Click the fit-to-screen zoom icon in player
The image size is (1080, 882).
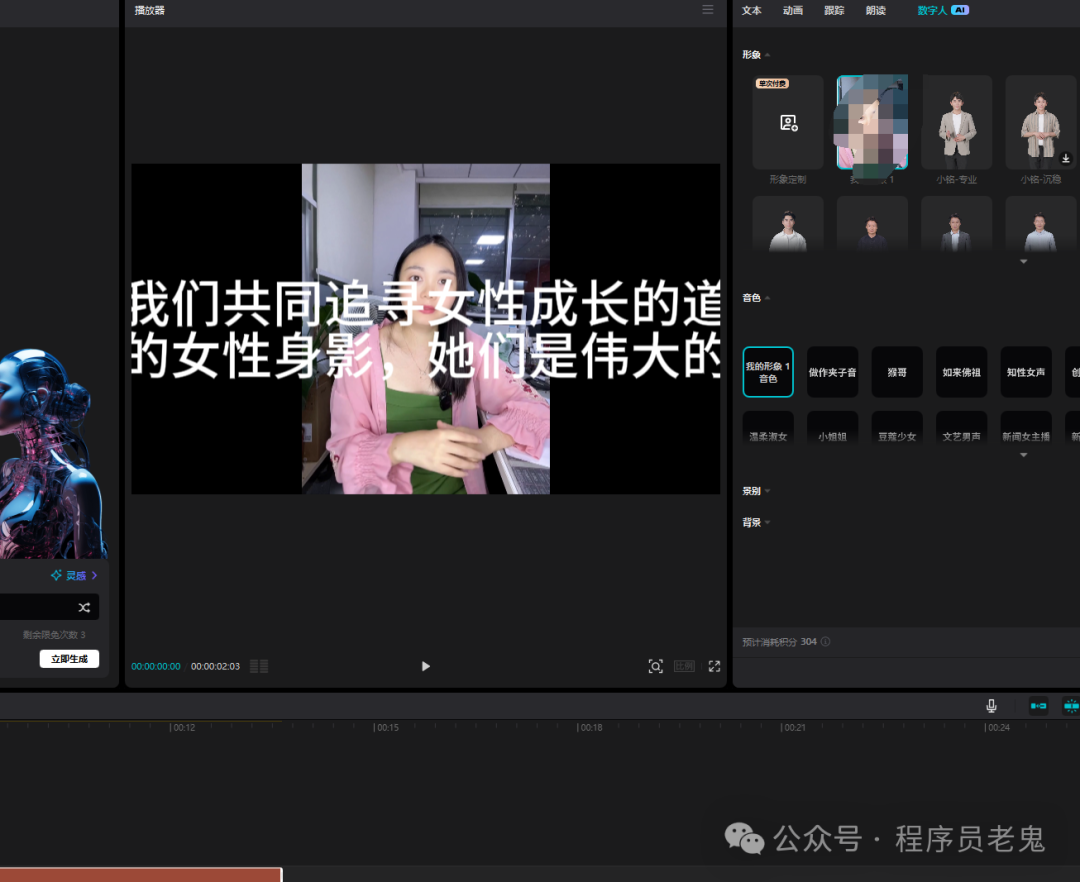tap(656, 666)
